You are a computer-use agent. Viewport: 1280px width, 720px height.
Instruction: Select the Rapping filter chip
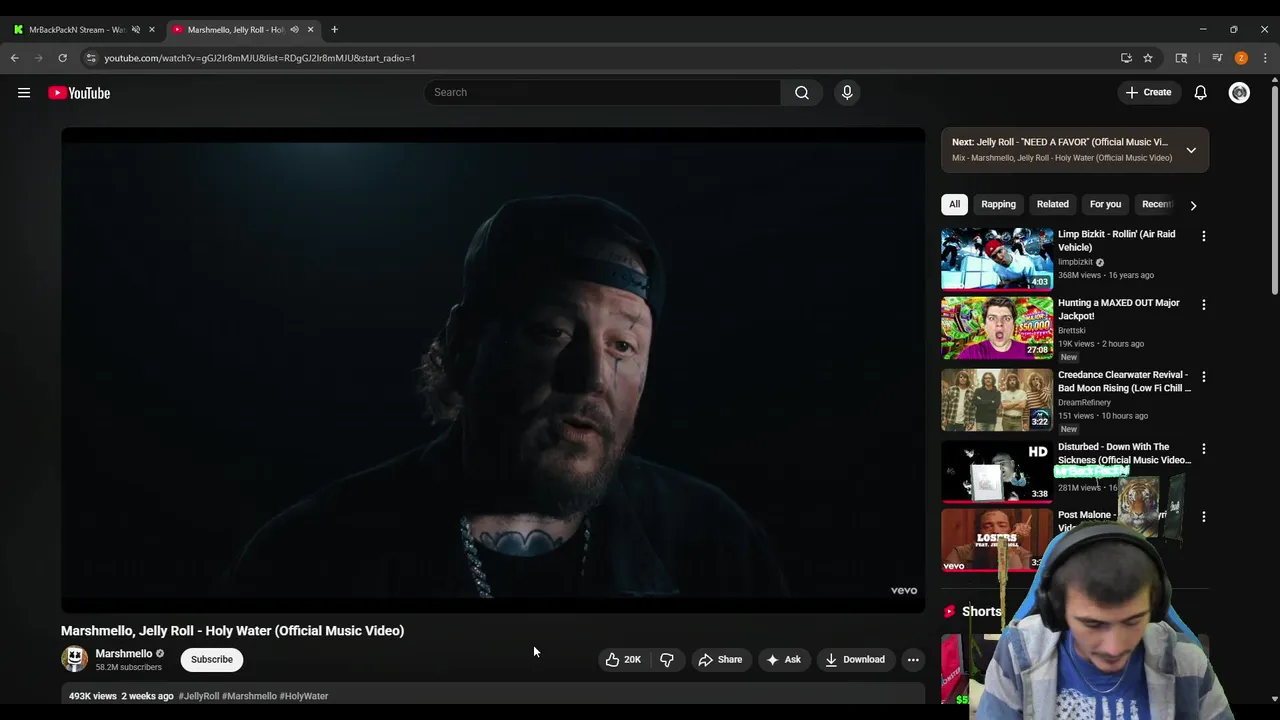(x=998, y=204)
